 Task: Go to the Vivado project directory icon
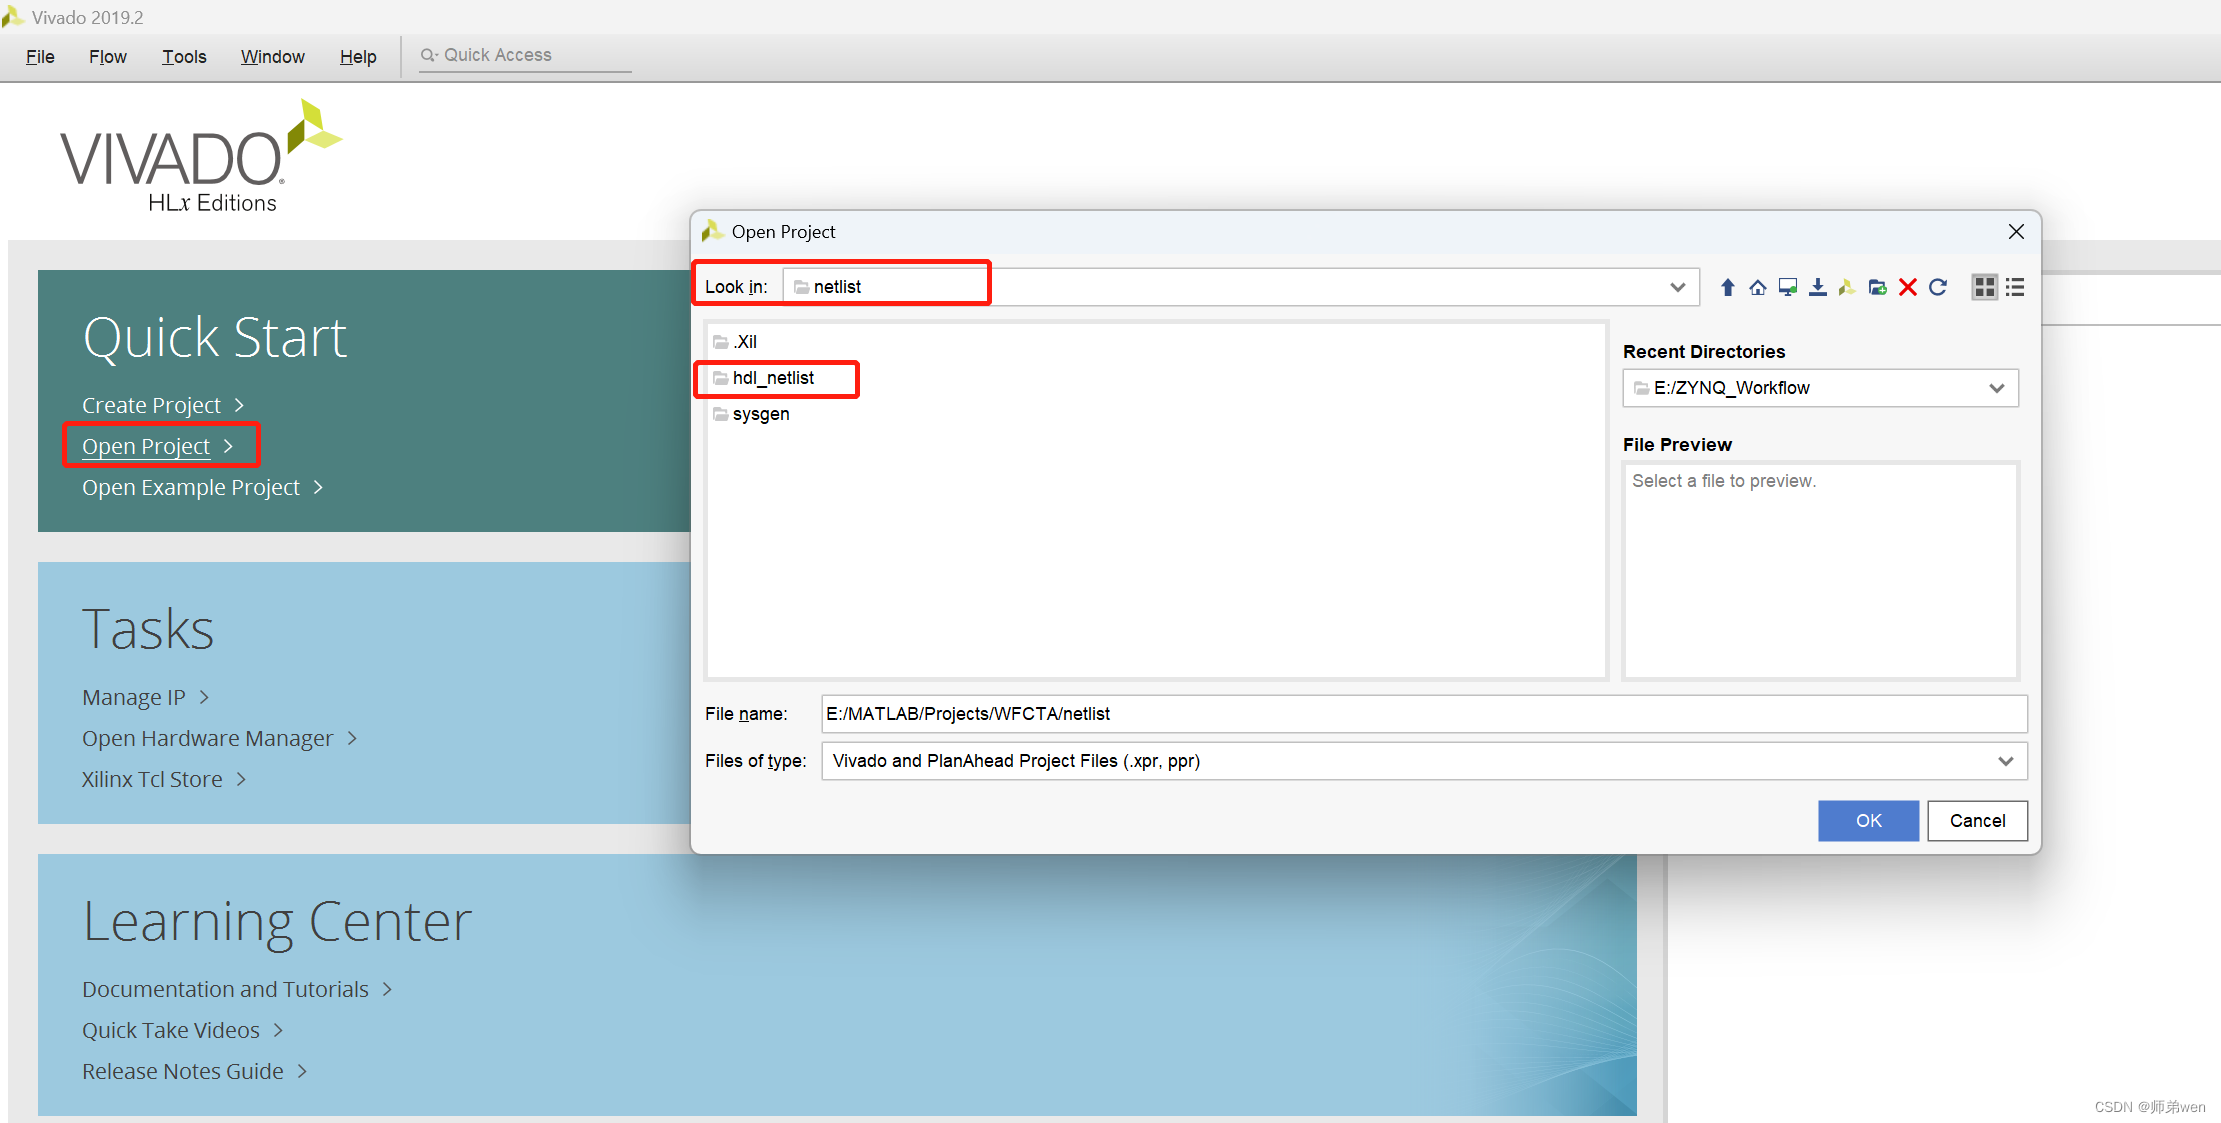point(1847,288)
